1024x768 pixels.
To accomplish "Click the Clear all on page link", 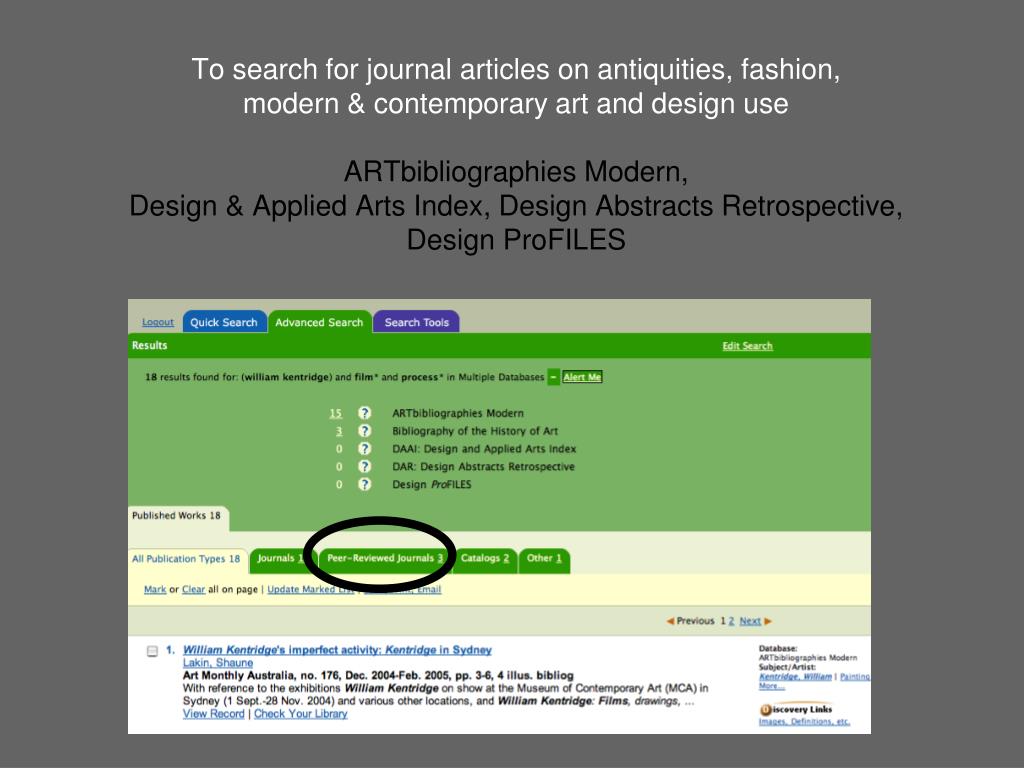I will pyautogui.click(x=193, y=589).
